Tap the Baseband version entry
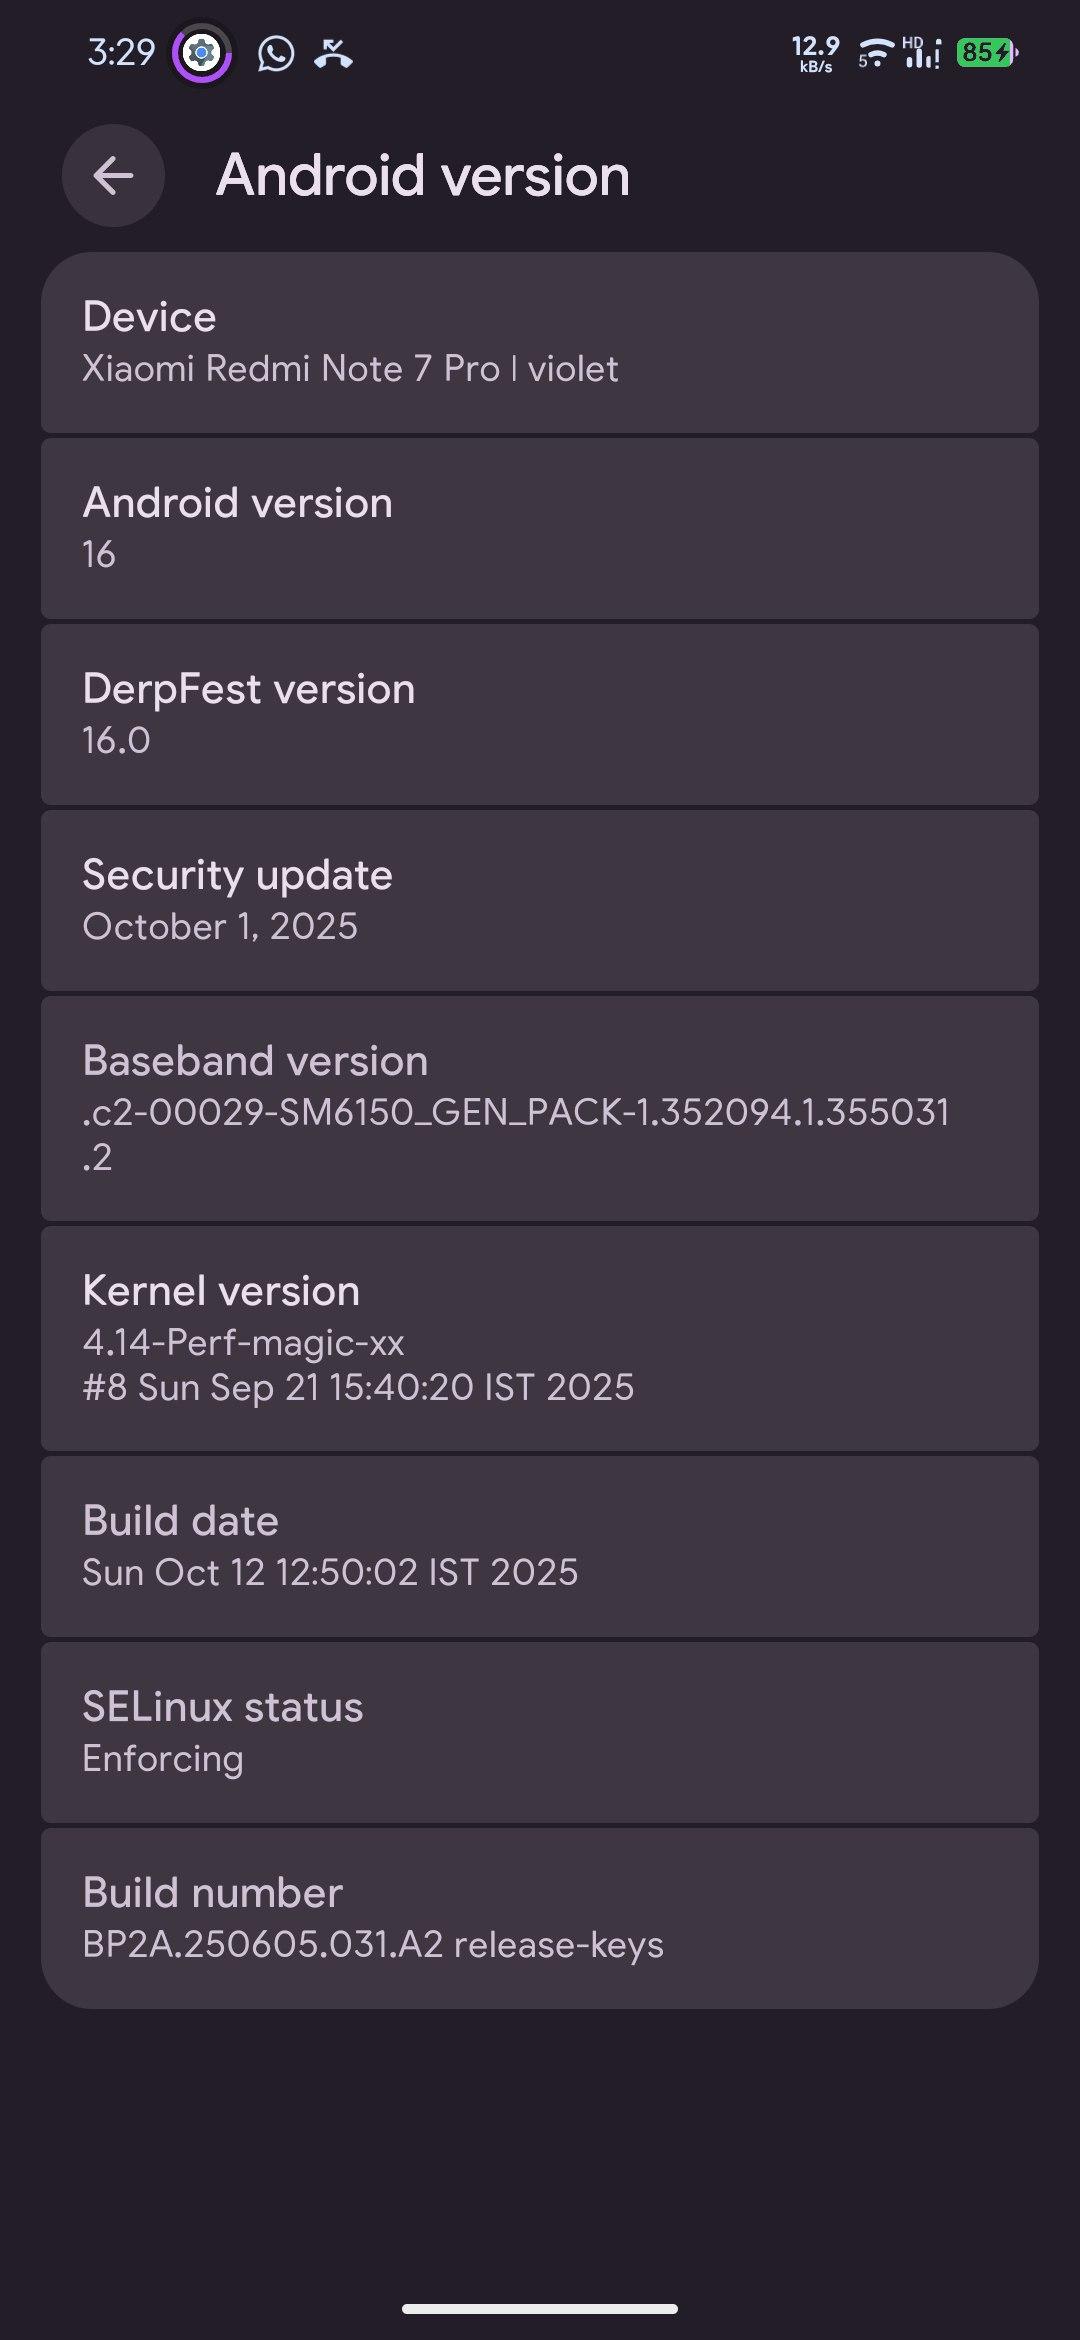Screen dimensions: 1080x2340 click(x=540, y=1108)
